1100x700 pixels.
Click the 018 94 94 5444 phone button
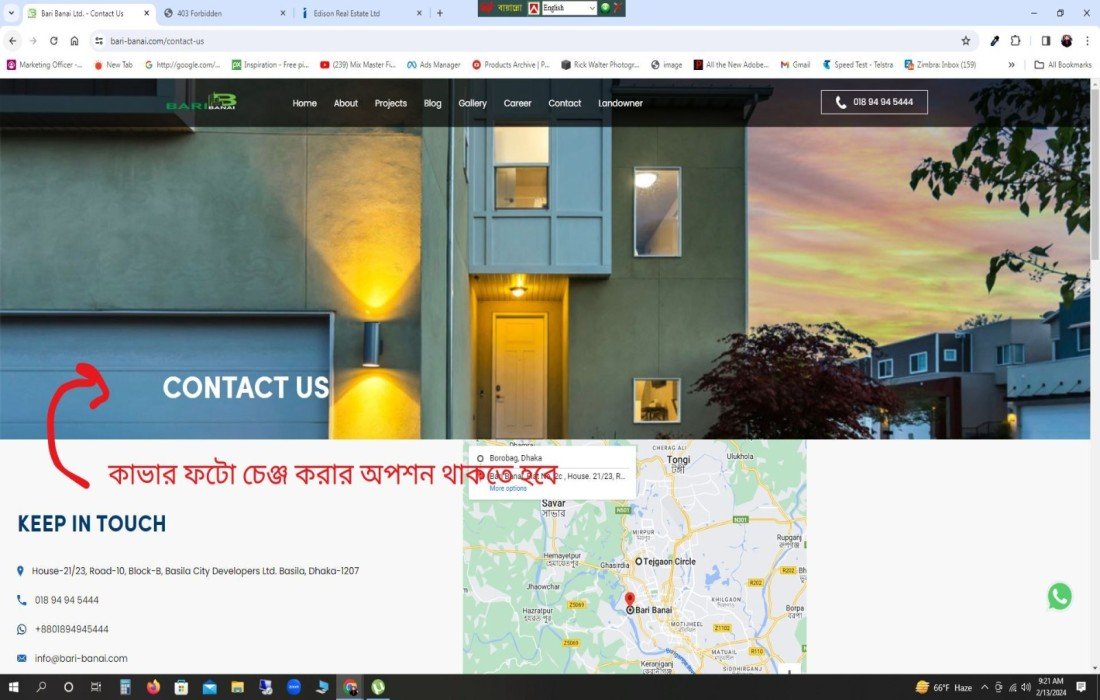pyautogui.click(x=874, y=102)
